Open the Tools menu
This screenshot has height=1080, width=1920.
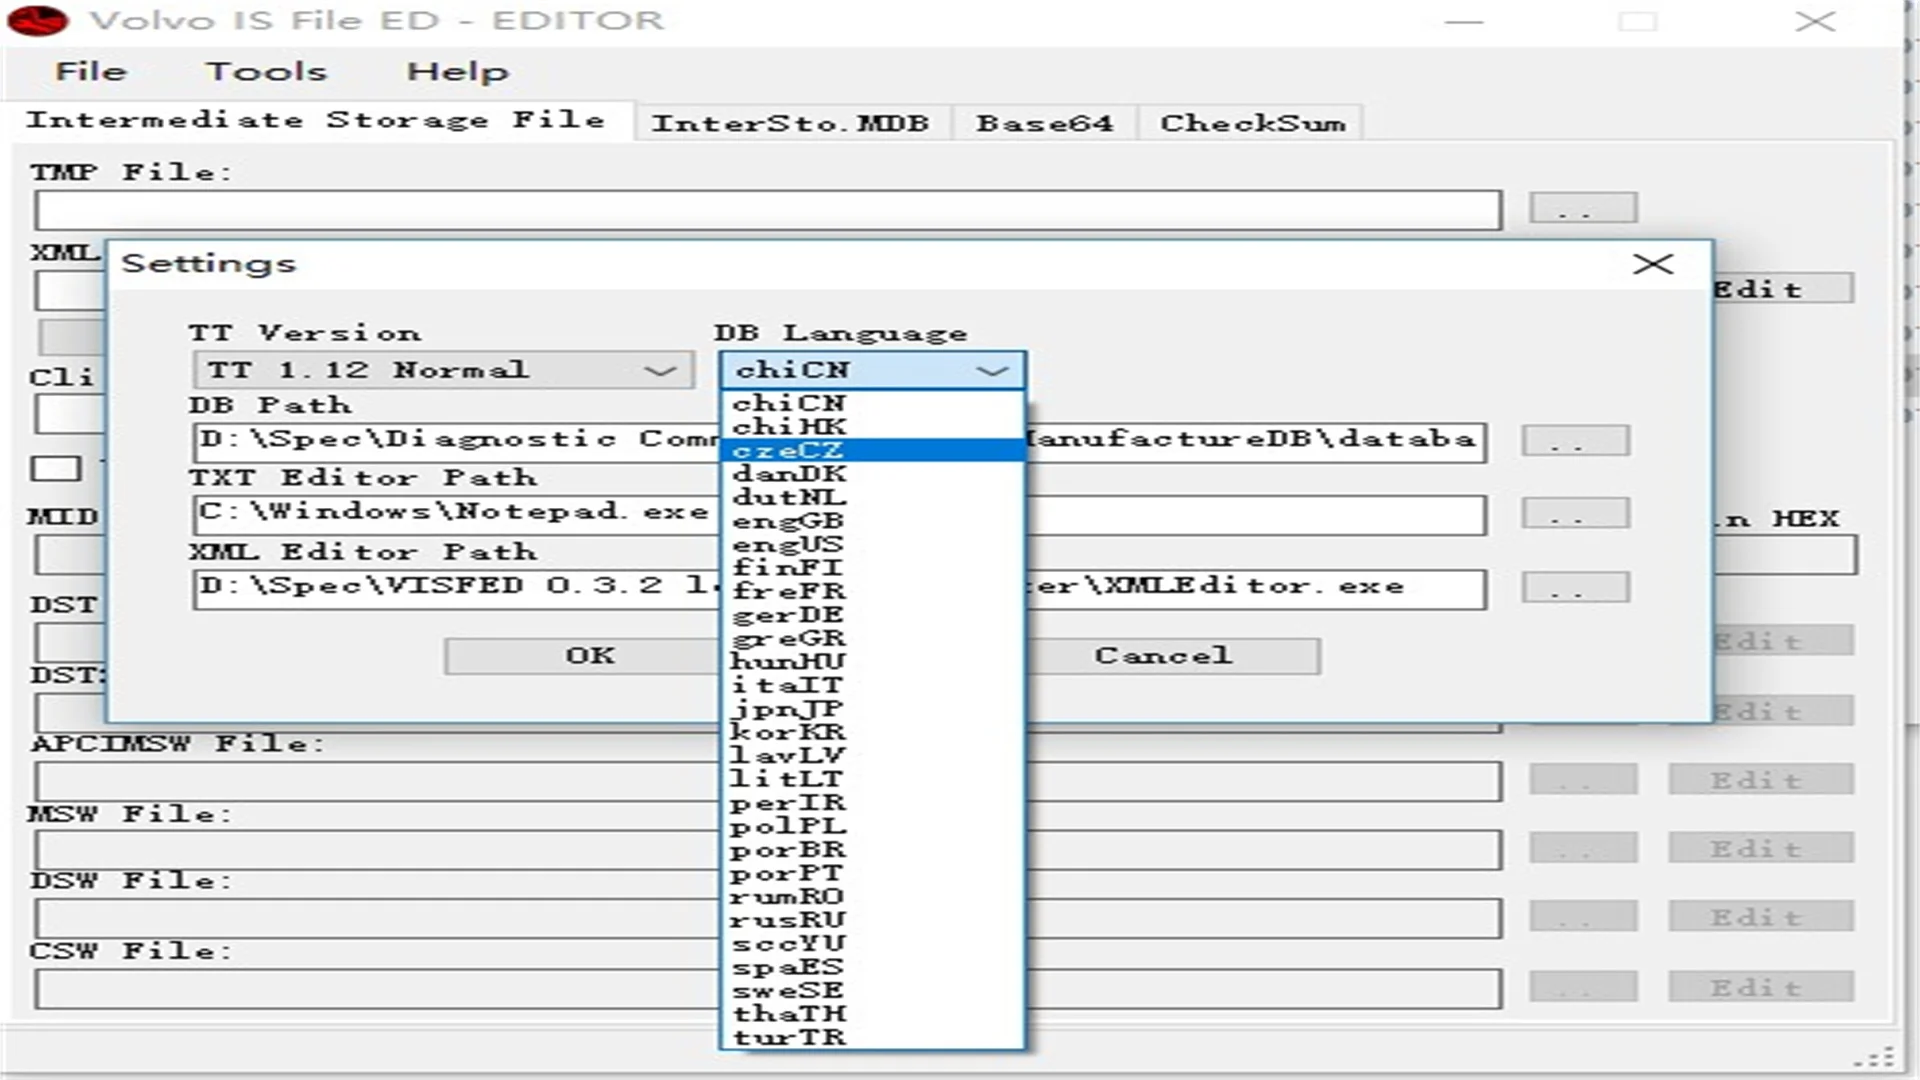coord(267,71)
